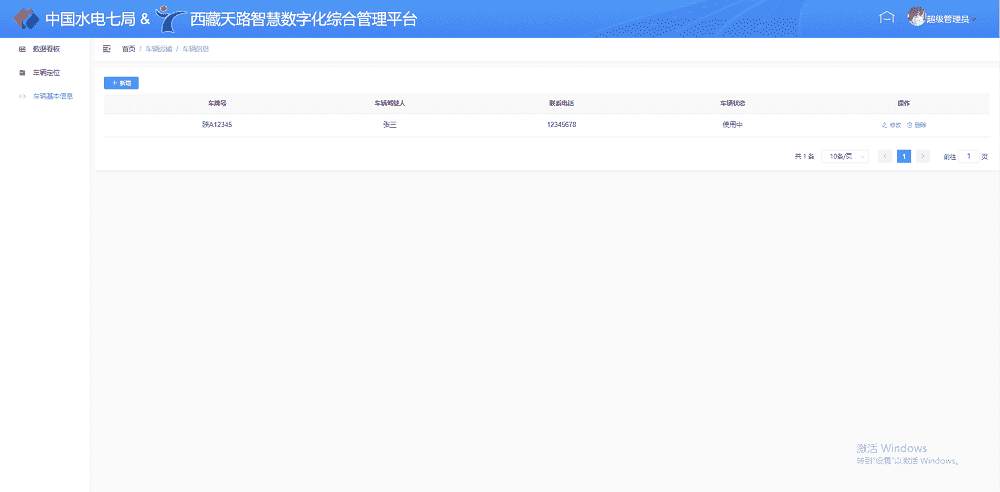Collapse the sidebar using the hamburger icon
1000x492 pixels.
point(107,48)
